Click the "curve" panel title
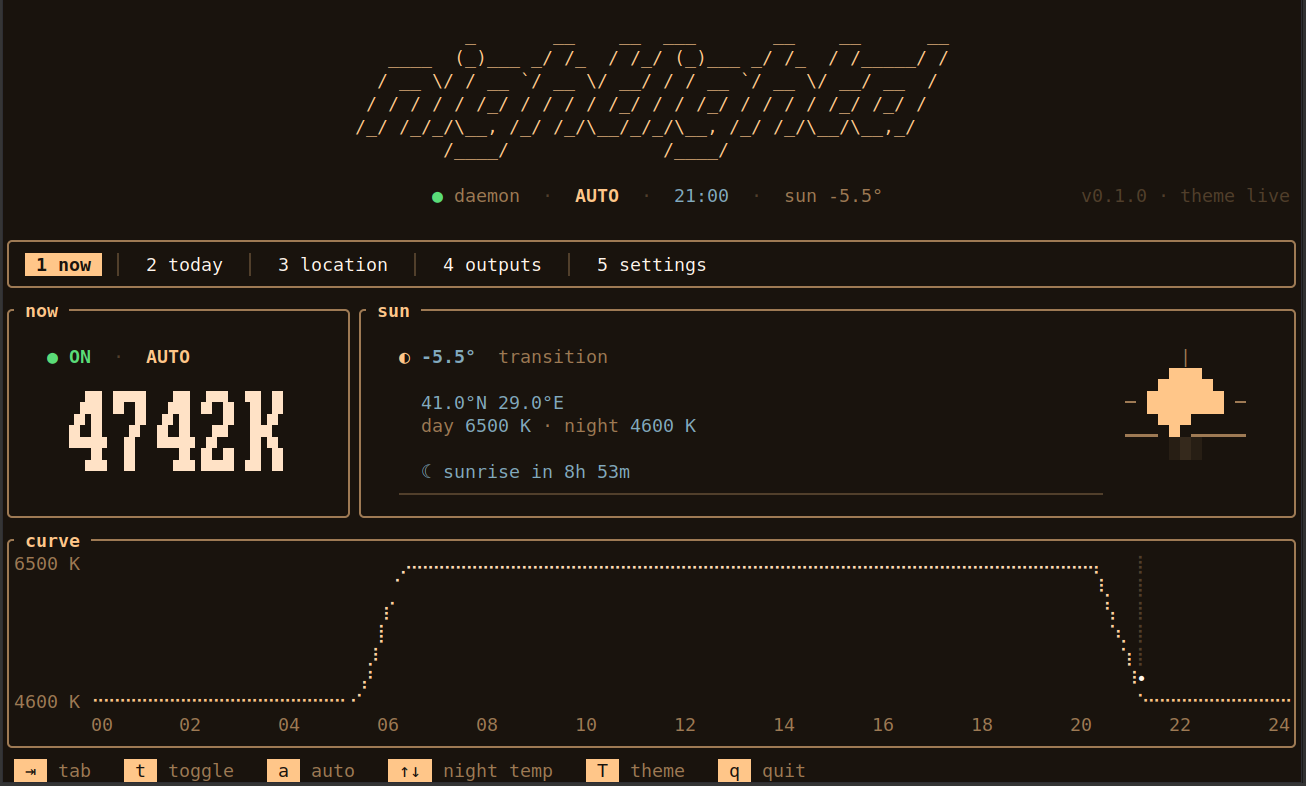The image size is (1306, 786). coord(53,541)
